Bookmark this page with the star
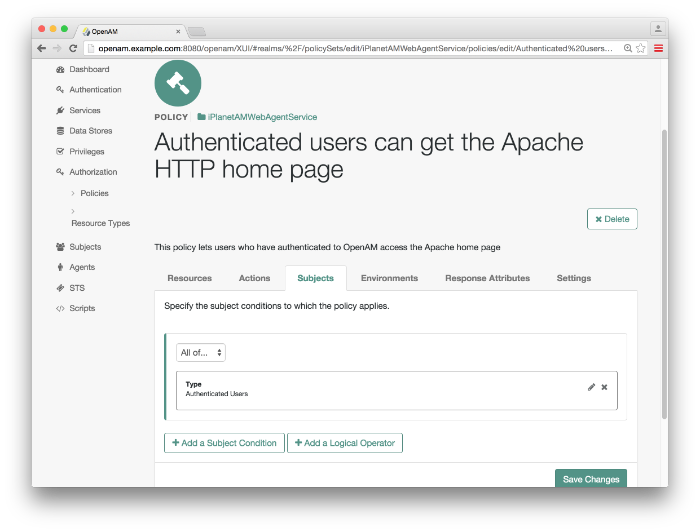The image size is (700, 532). pyautogui.click(x=641, y=48)
